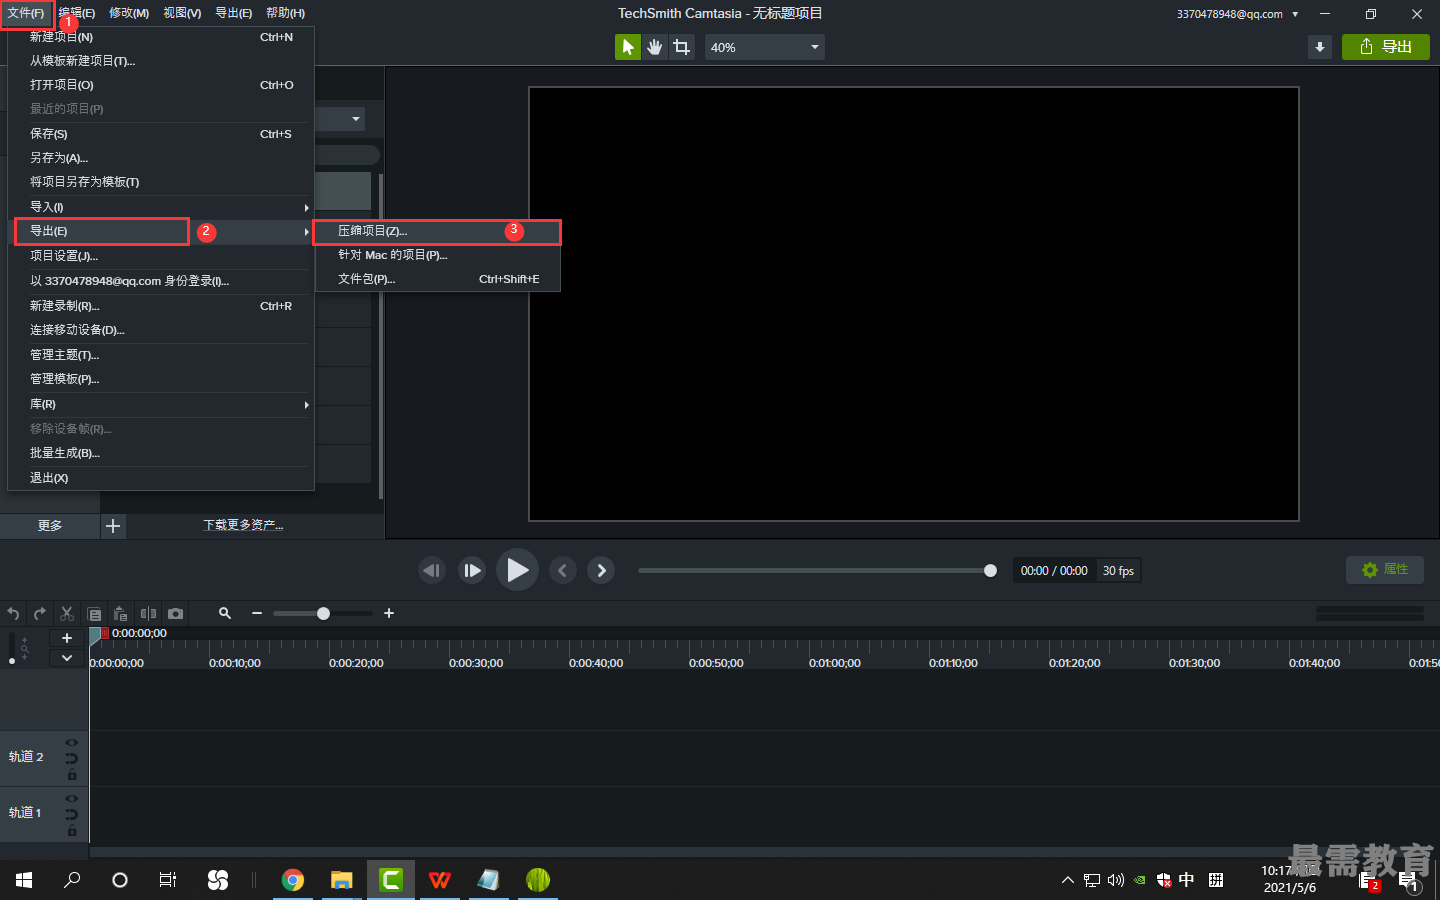
Task: Select 从模板新建项目 menu entry
Action: click(161, 61)
